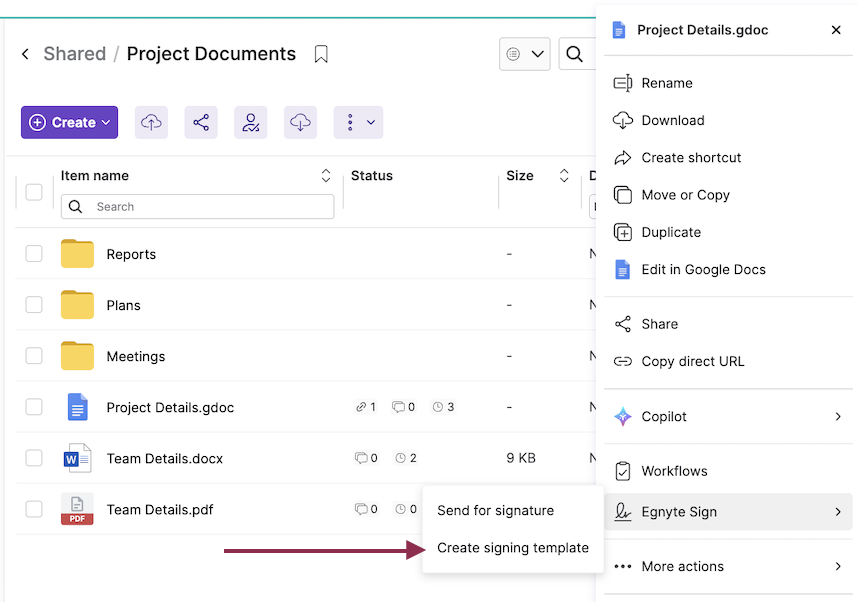Screen dimensions: 858x602
Task: Bookmark the Project Documents folder
Action: pyautogui.click(x=321, y=54)
